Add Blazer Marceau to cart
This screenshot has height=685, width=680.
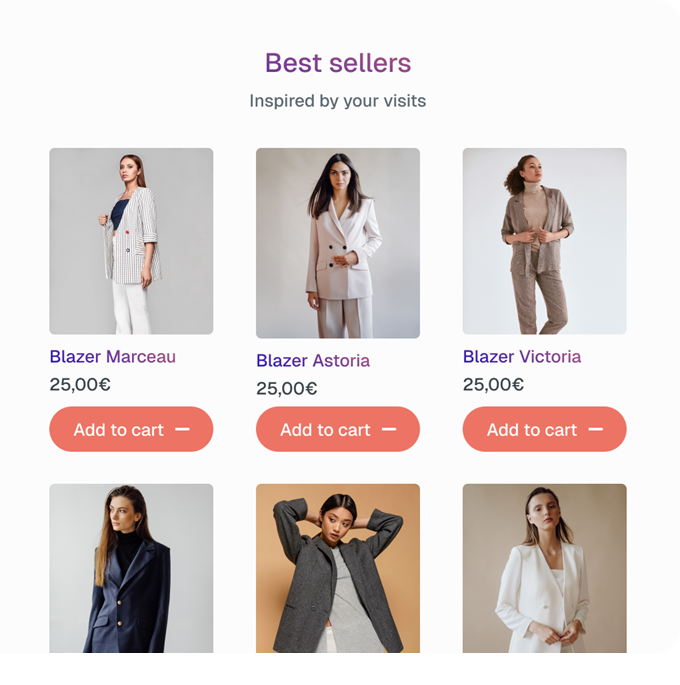coord(118,429)
